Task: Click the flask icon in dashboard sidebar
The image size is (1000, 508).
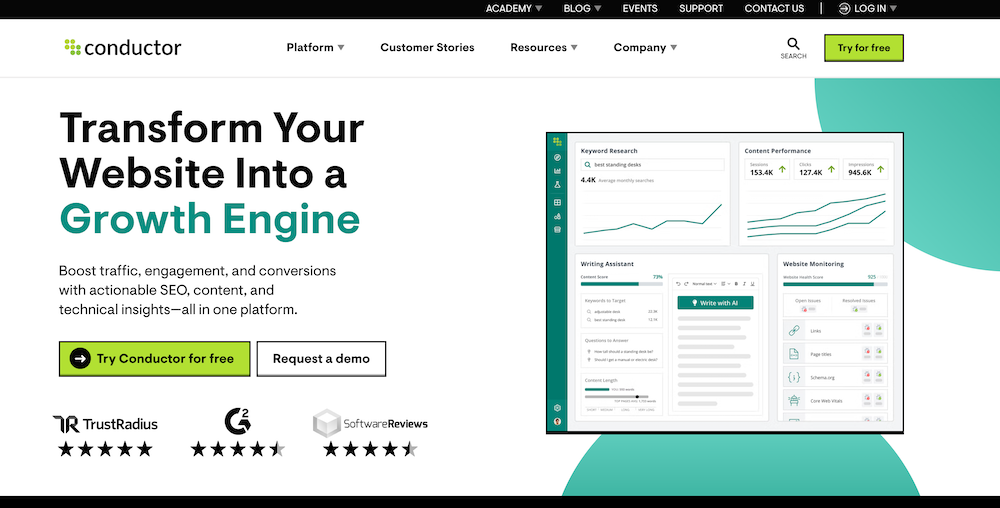Action: coord(557,185)
